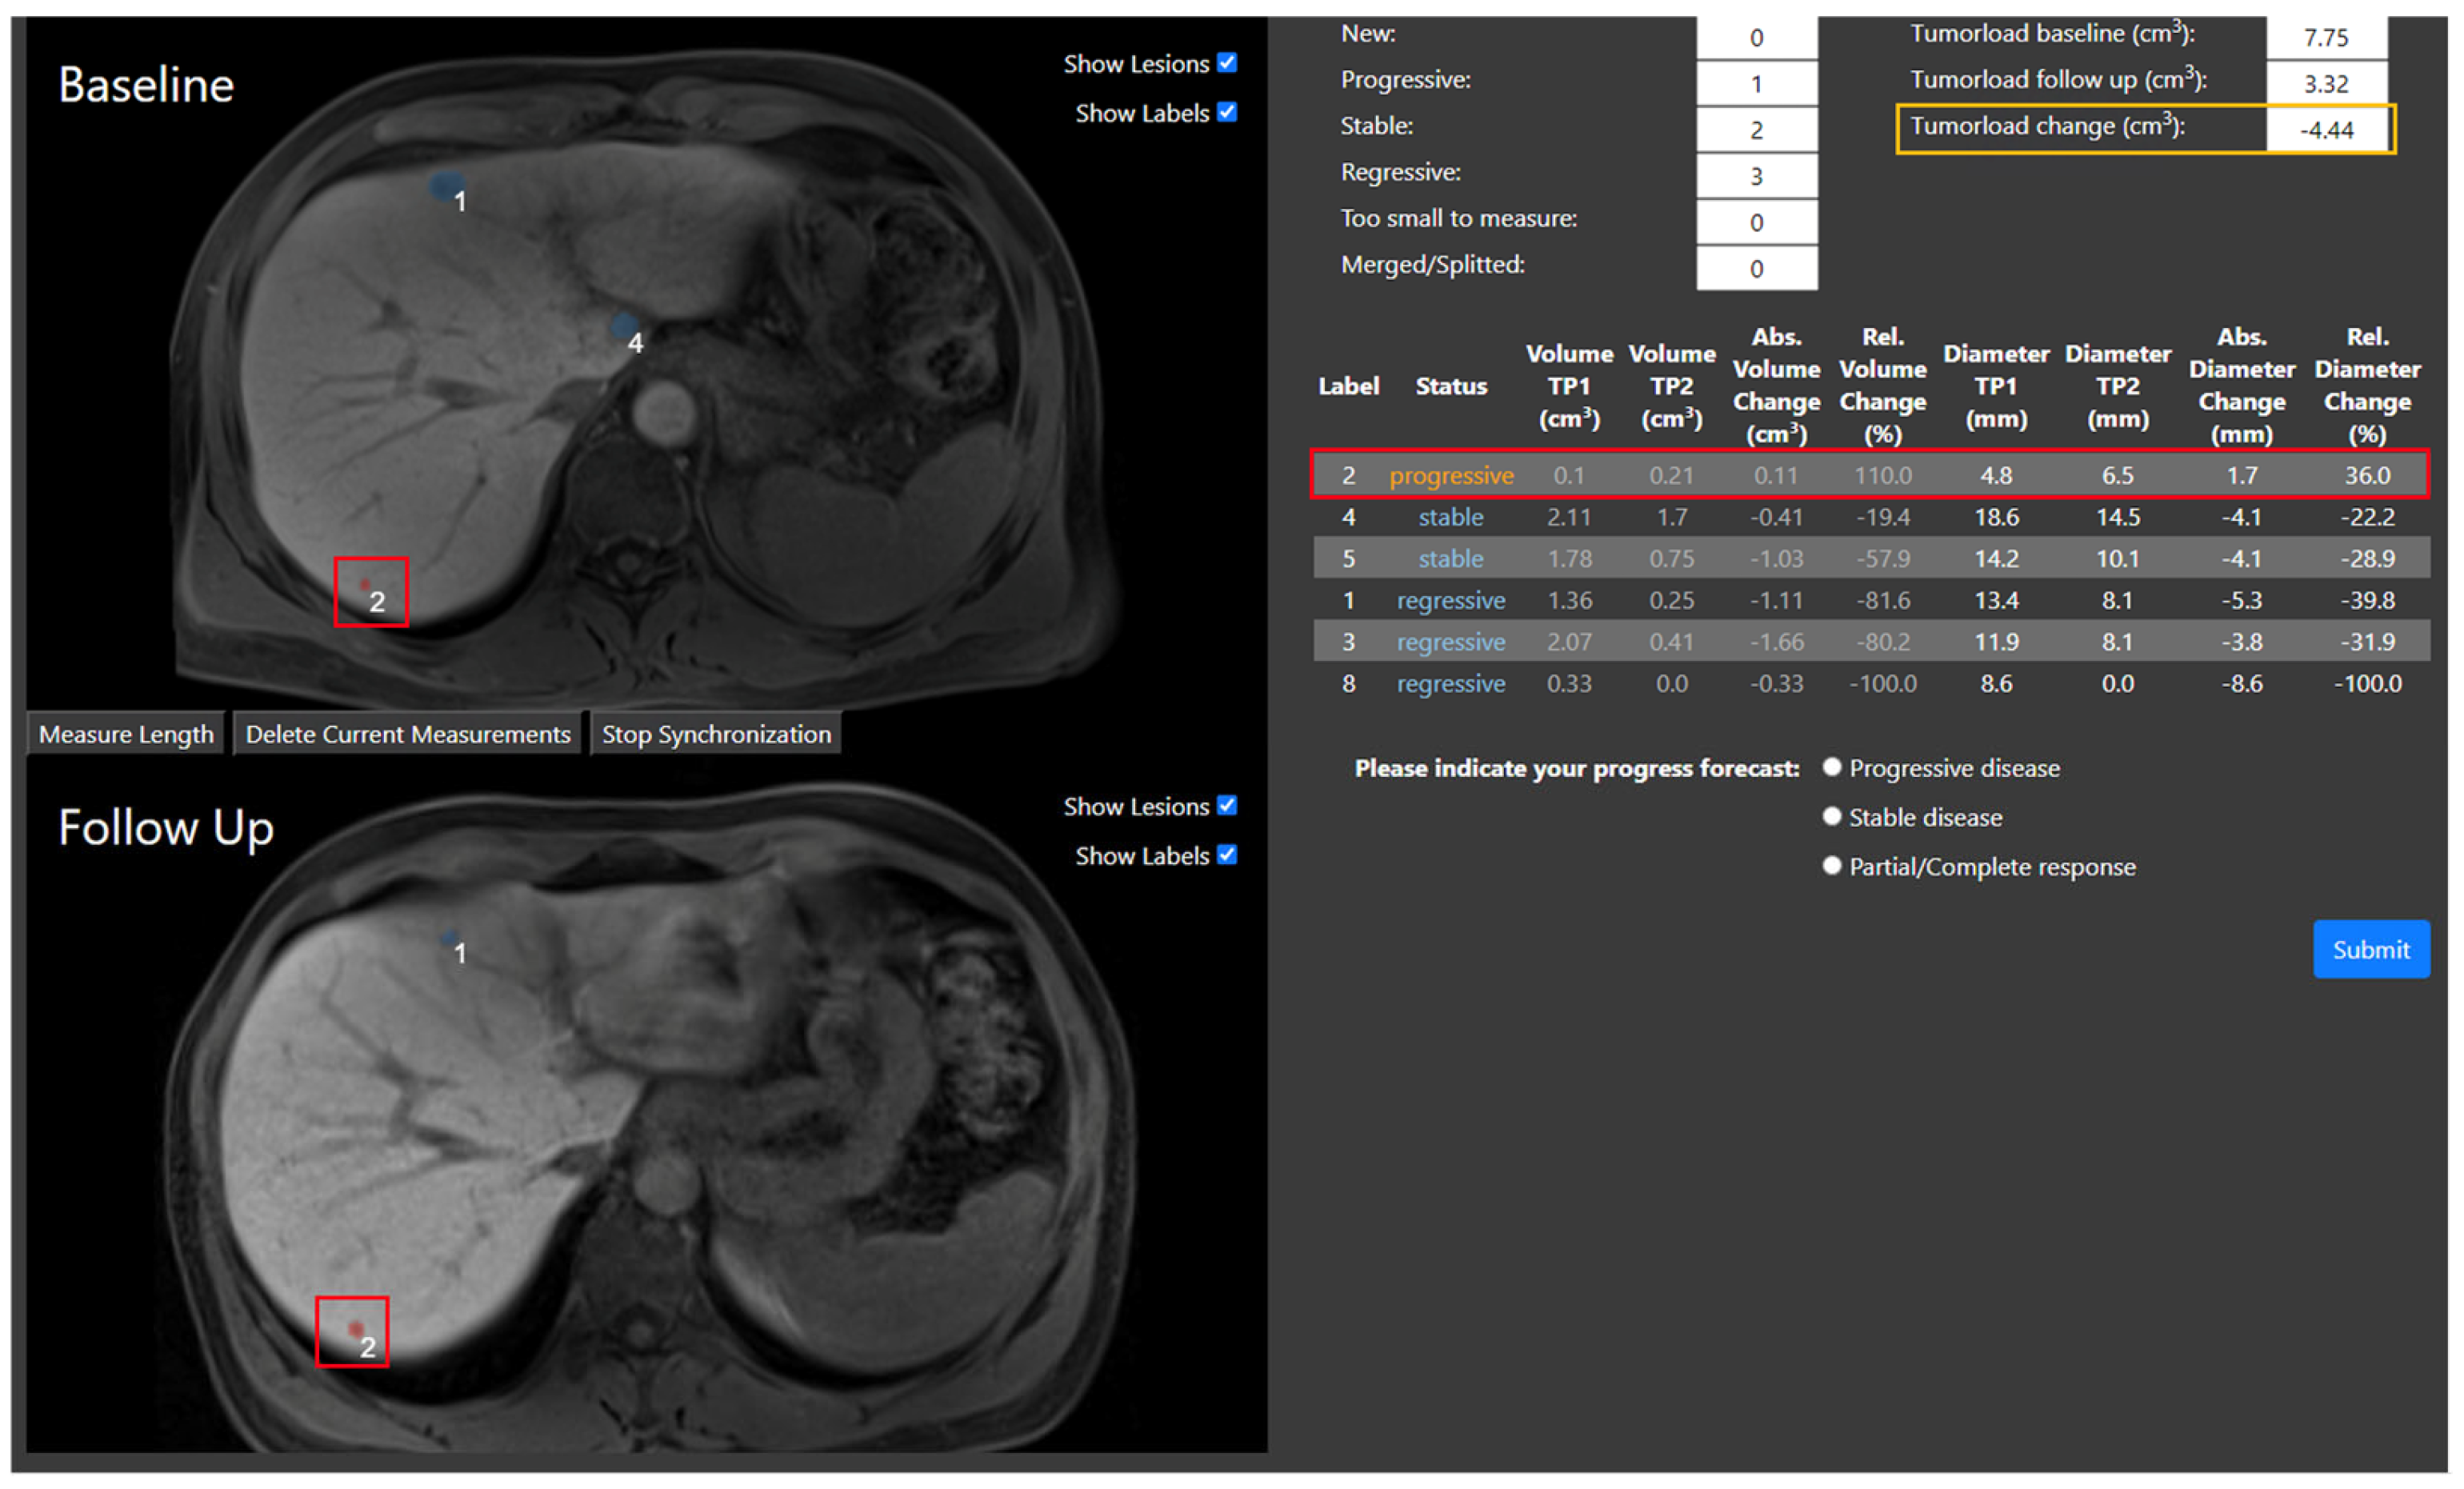Image resolution: width=2464 pixels, height=1489 pixels.
Task: Click the Tumorload change value field
Action: tap(2326, 130)
